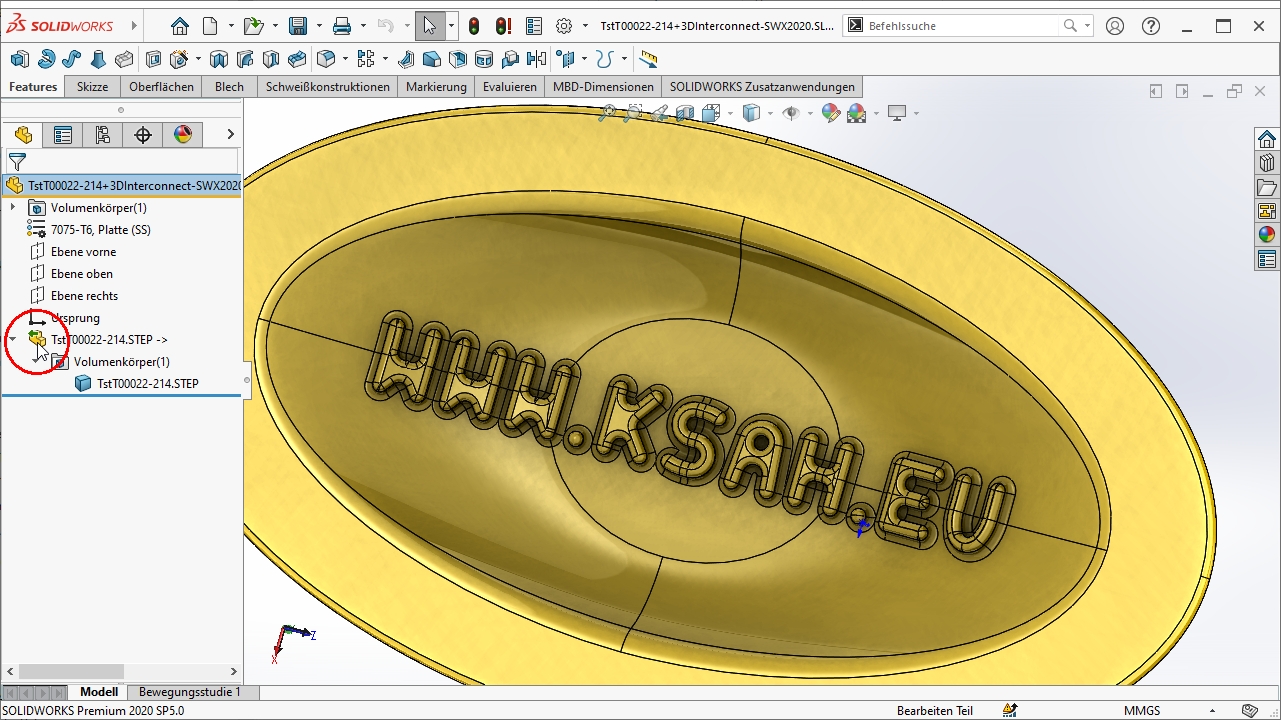Zoom to Fit in the view toolbar
Screen dimensions: 1281x720
[x=607, y=113]
